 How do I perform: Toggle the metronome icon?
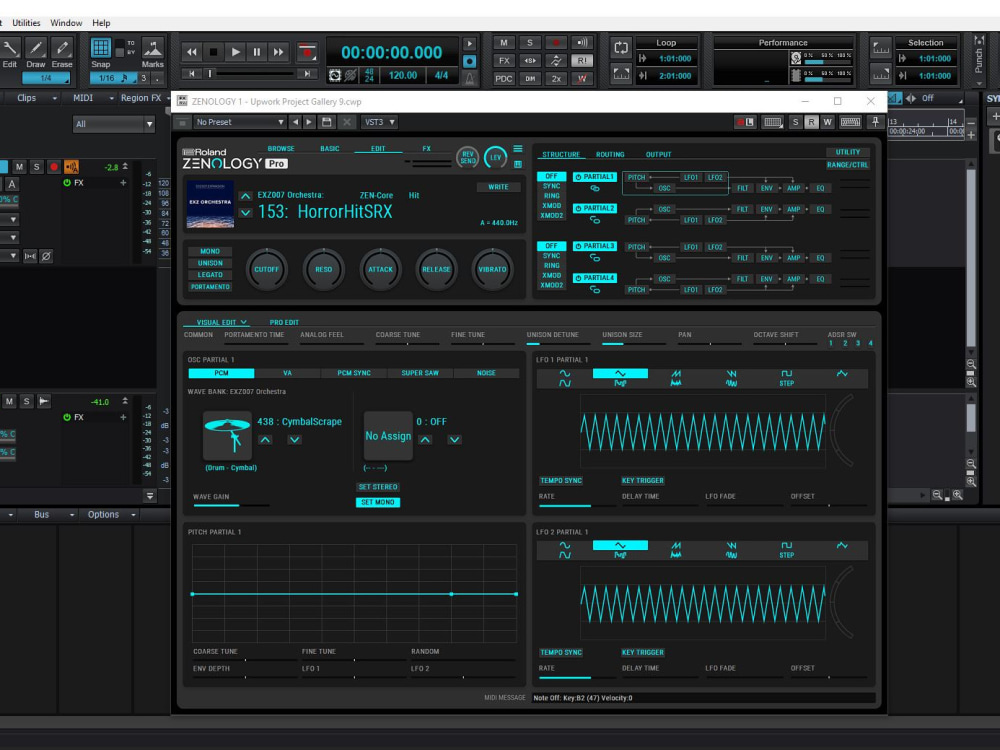pyautogui.click(x=469, y=78)
